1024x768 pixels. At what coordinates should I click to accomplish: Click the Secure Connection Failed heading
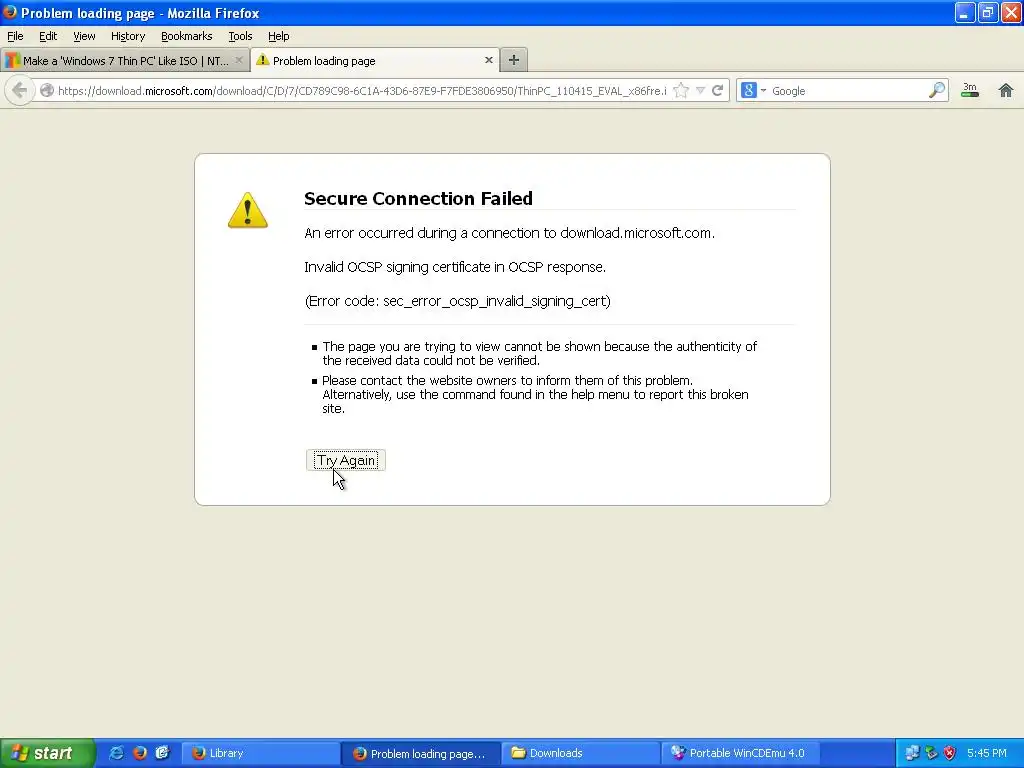click(419, 199)
